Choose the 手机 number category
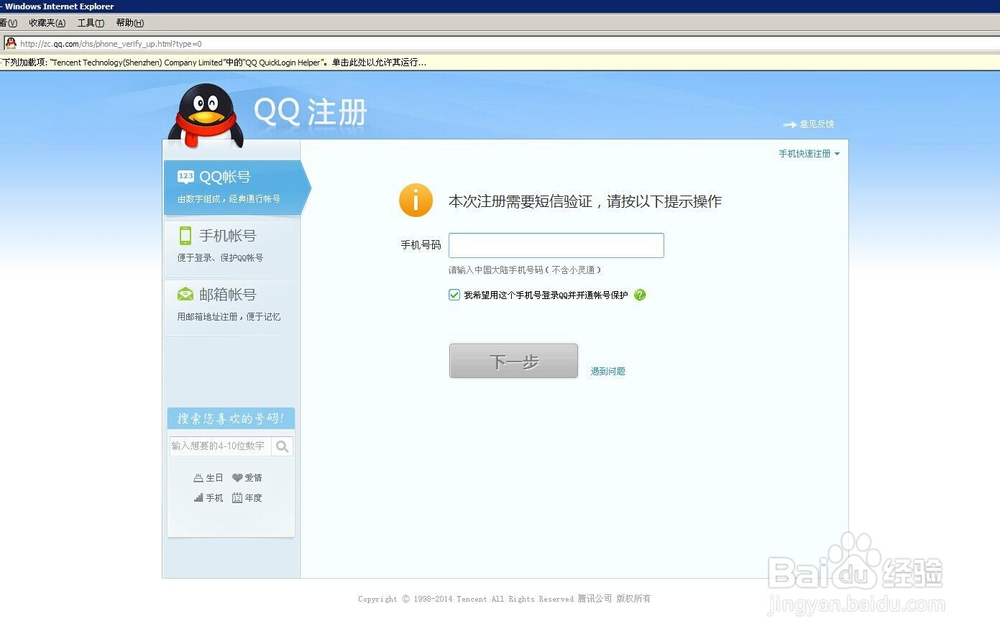This screenshot has height=639, width=1000. pos(209,497)
